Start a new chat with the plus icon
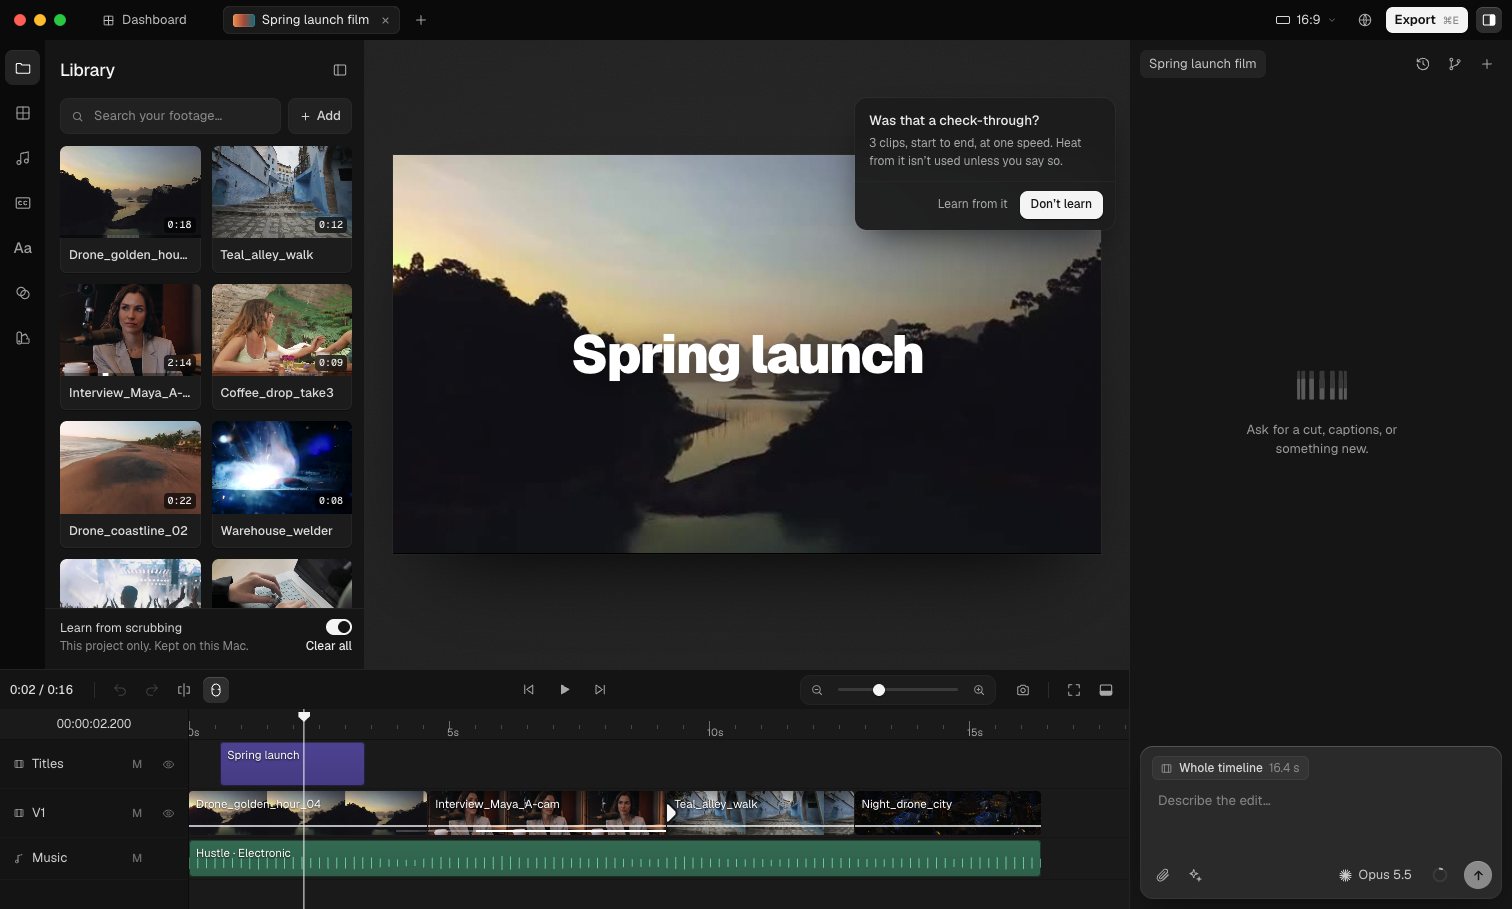The width and height of the screenshot is (1512, 909). tap(1487, 64)
